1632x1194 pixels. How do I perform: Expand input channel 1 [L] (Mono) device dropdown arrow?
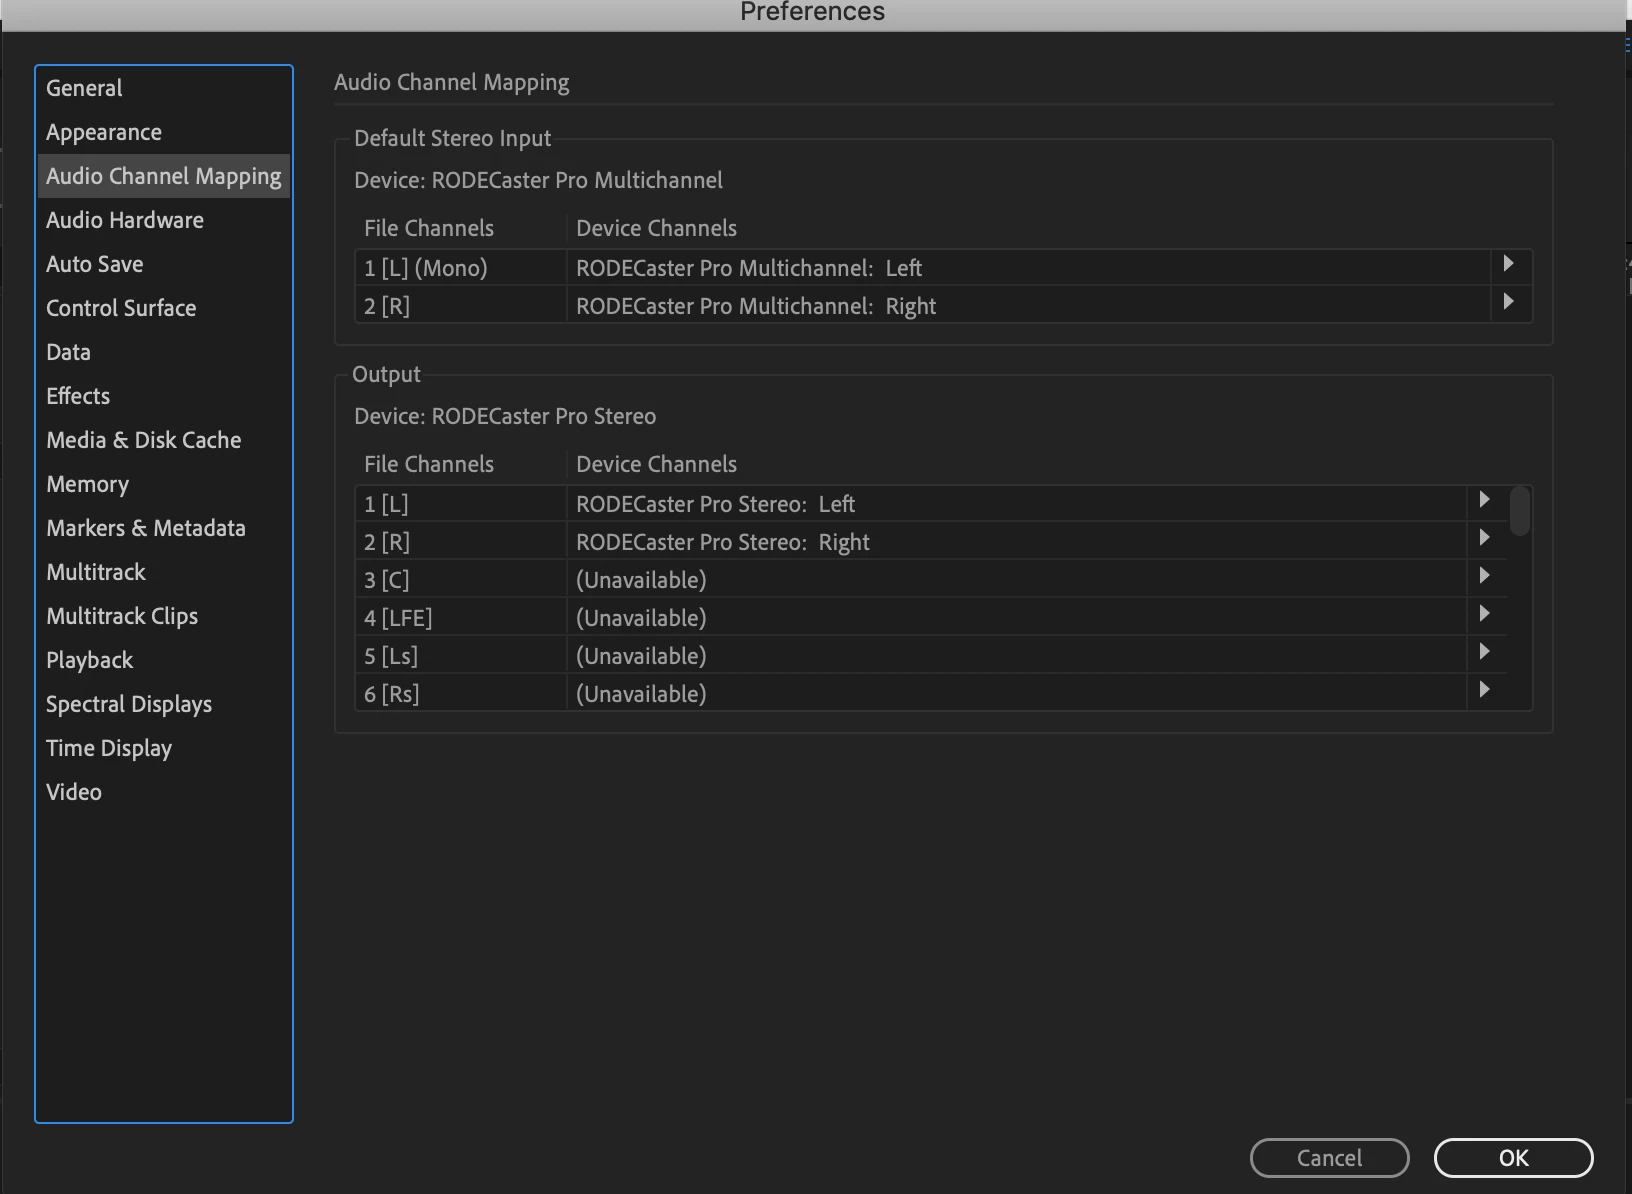click(1509, 264)
